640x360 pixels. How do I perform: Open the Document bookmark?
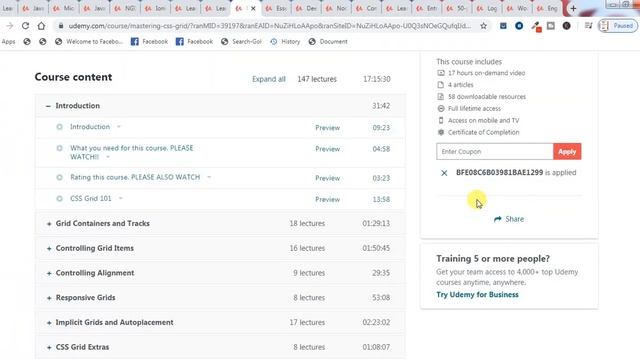(328, 42)
